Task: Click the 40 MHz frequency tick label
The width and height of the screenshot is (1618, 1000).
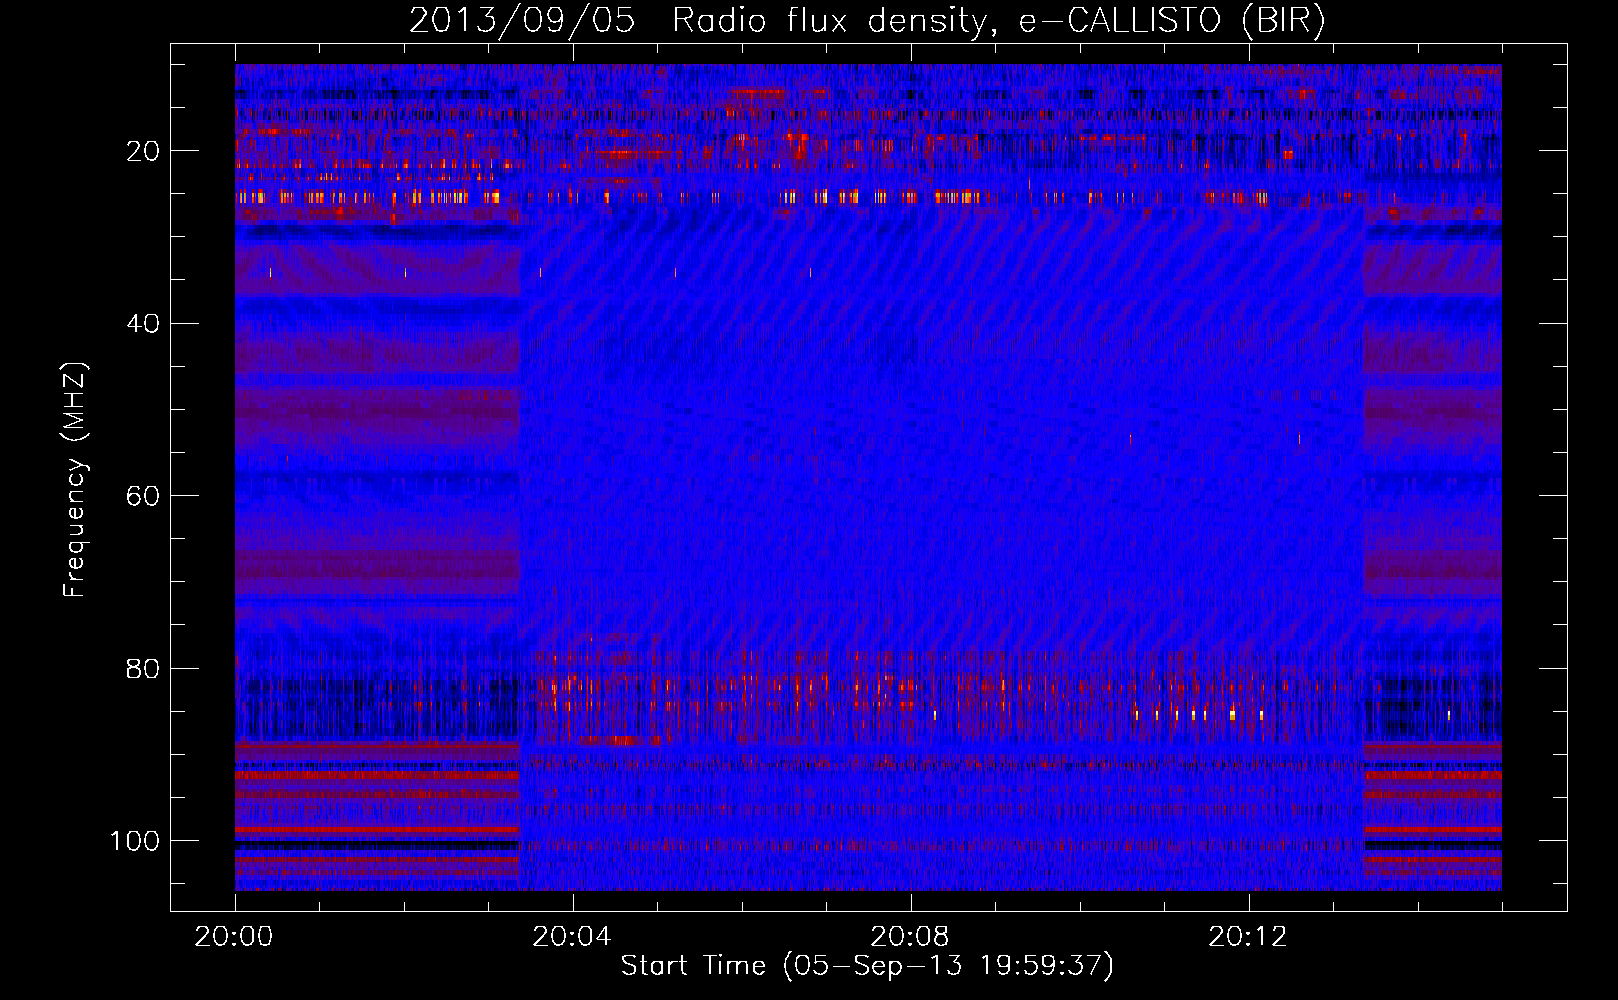Action: [x=143, y=323]
